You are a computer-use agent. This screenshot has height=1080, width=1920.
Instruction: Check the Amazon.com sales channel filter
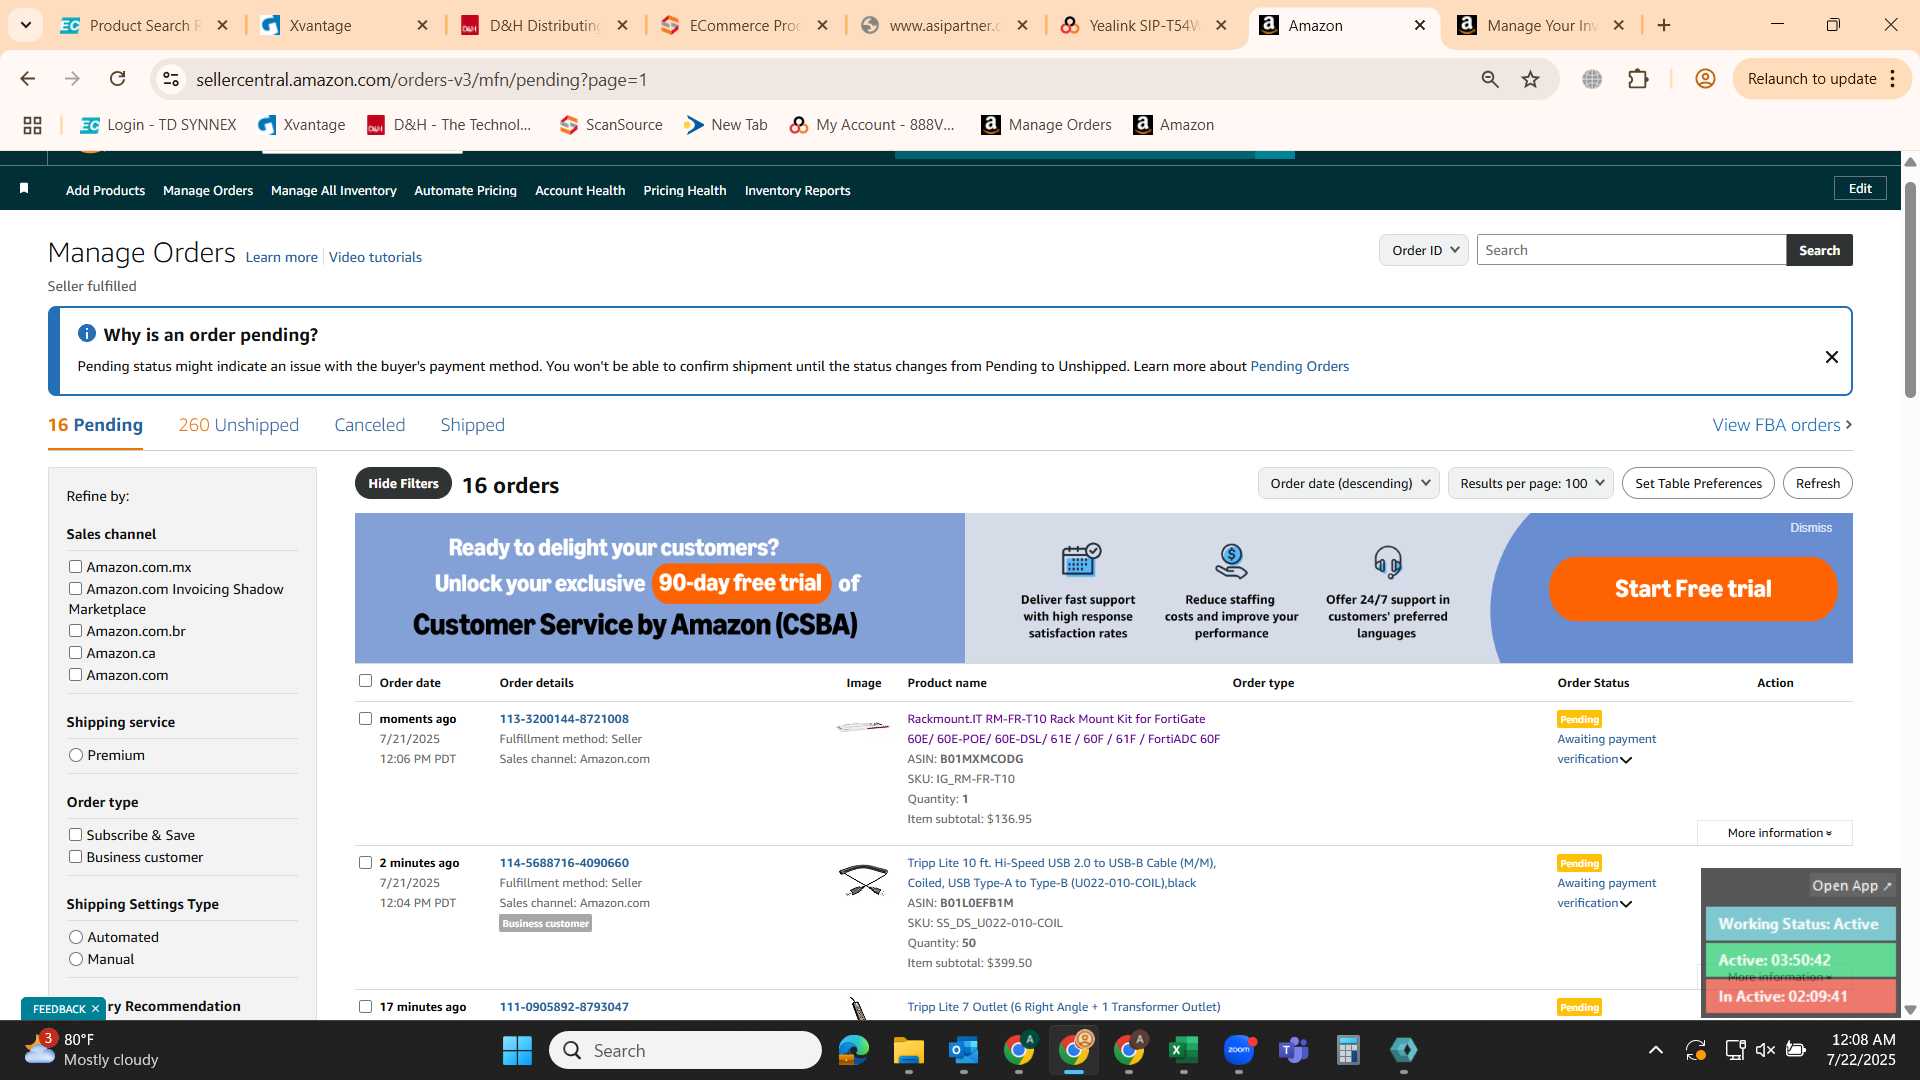pyautogui.click(x=75, y=674)
